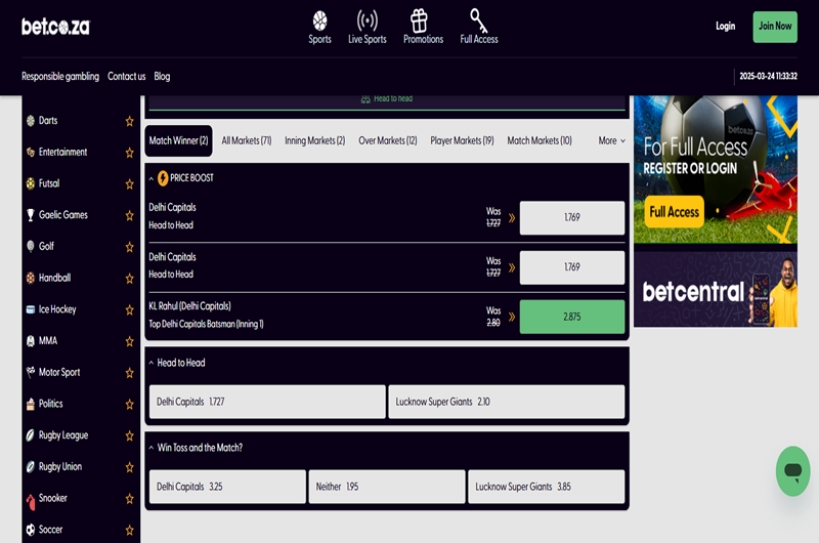Open Responsible gambling link

point(60,76)
